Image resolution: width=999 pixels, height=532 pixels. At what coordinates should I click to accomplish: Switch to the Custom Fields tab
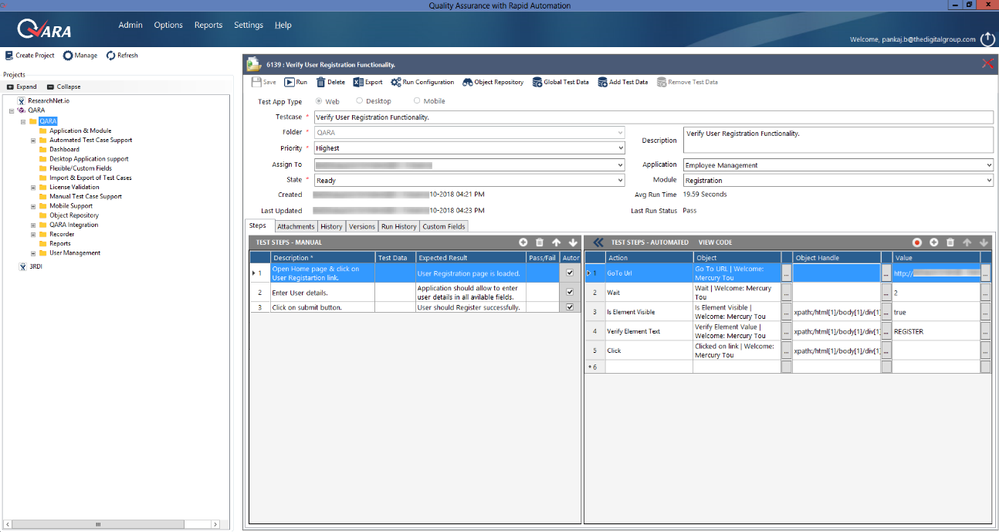(x=443, y=226)
